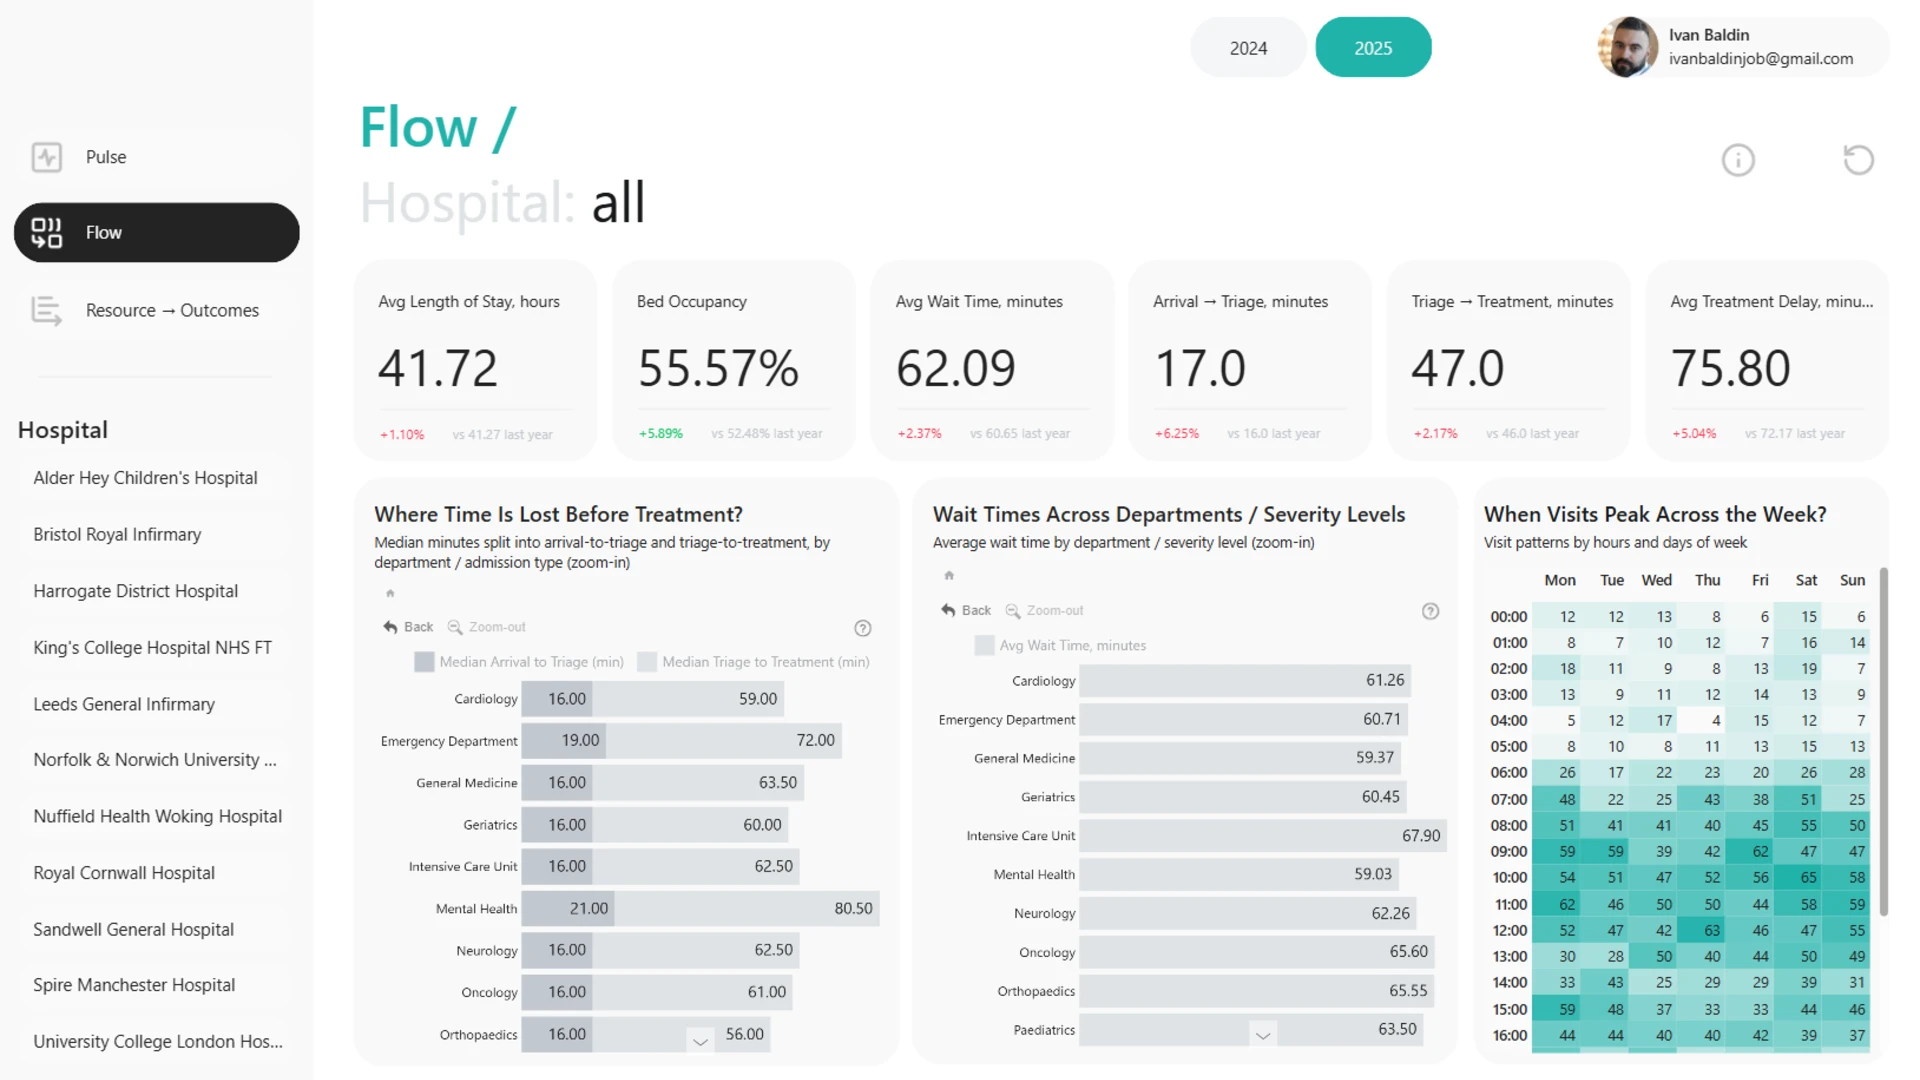Click the Resource → Outcomes sidebar icon
The width and height of the screenshot is (1920, 1080).
(47, 311)
